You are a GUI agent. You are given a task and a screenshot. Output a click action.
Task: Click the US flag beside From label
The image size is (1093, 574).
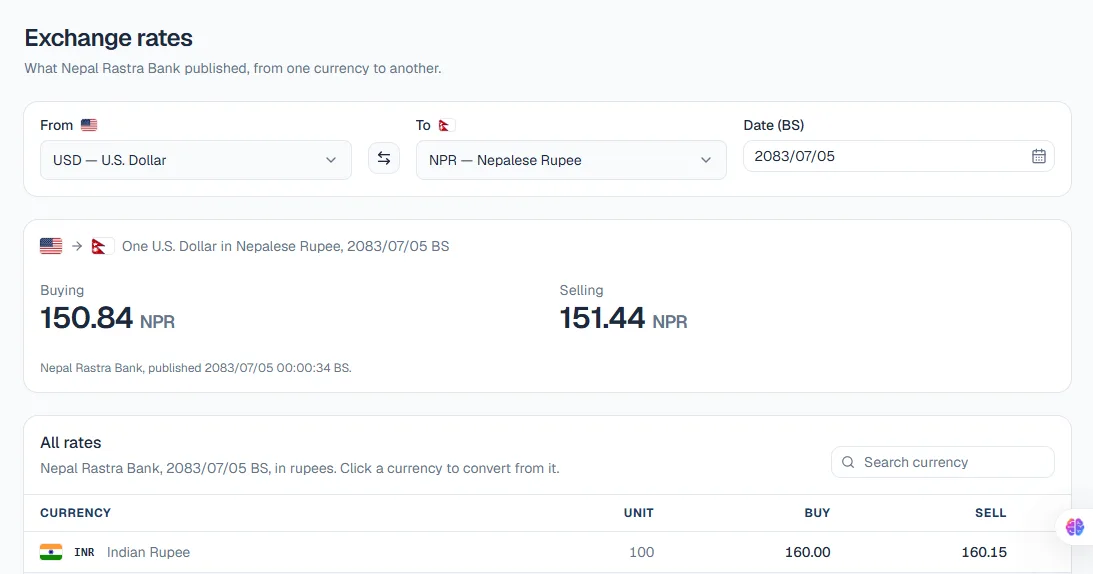coord(89,125)
